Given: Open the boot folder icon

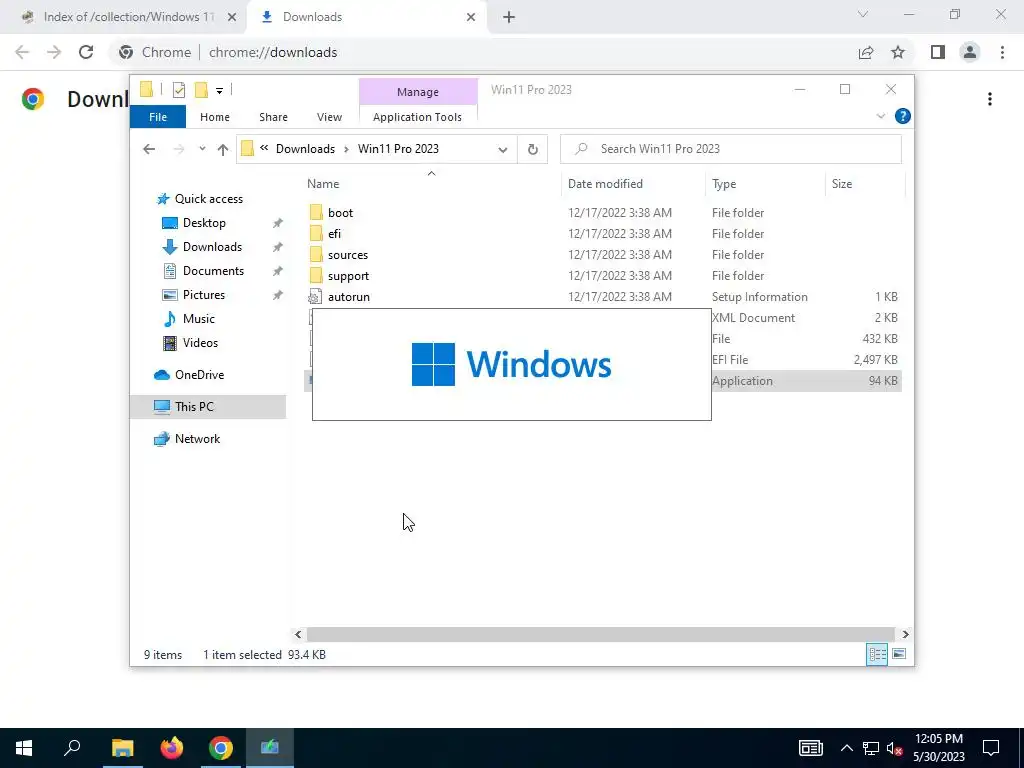Looking at the screenshot, I should (x=316, y=212).
